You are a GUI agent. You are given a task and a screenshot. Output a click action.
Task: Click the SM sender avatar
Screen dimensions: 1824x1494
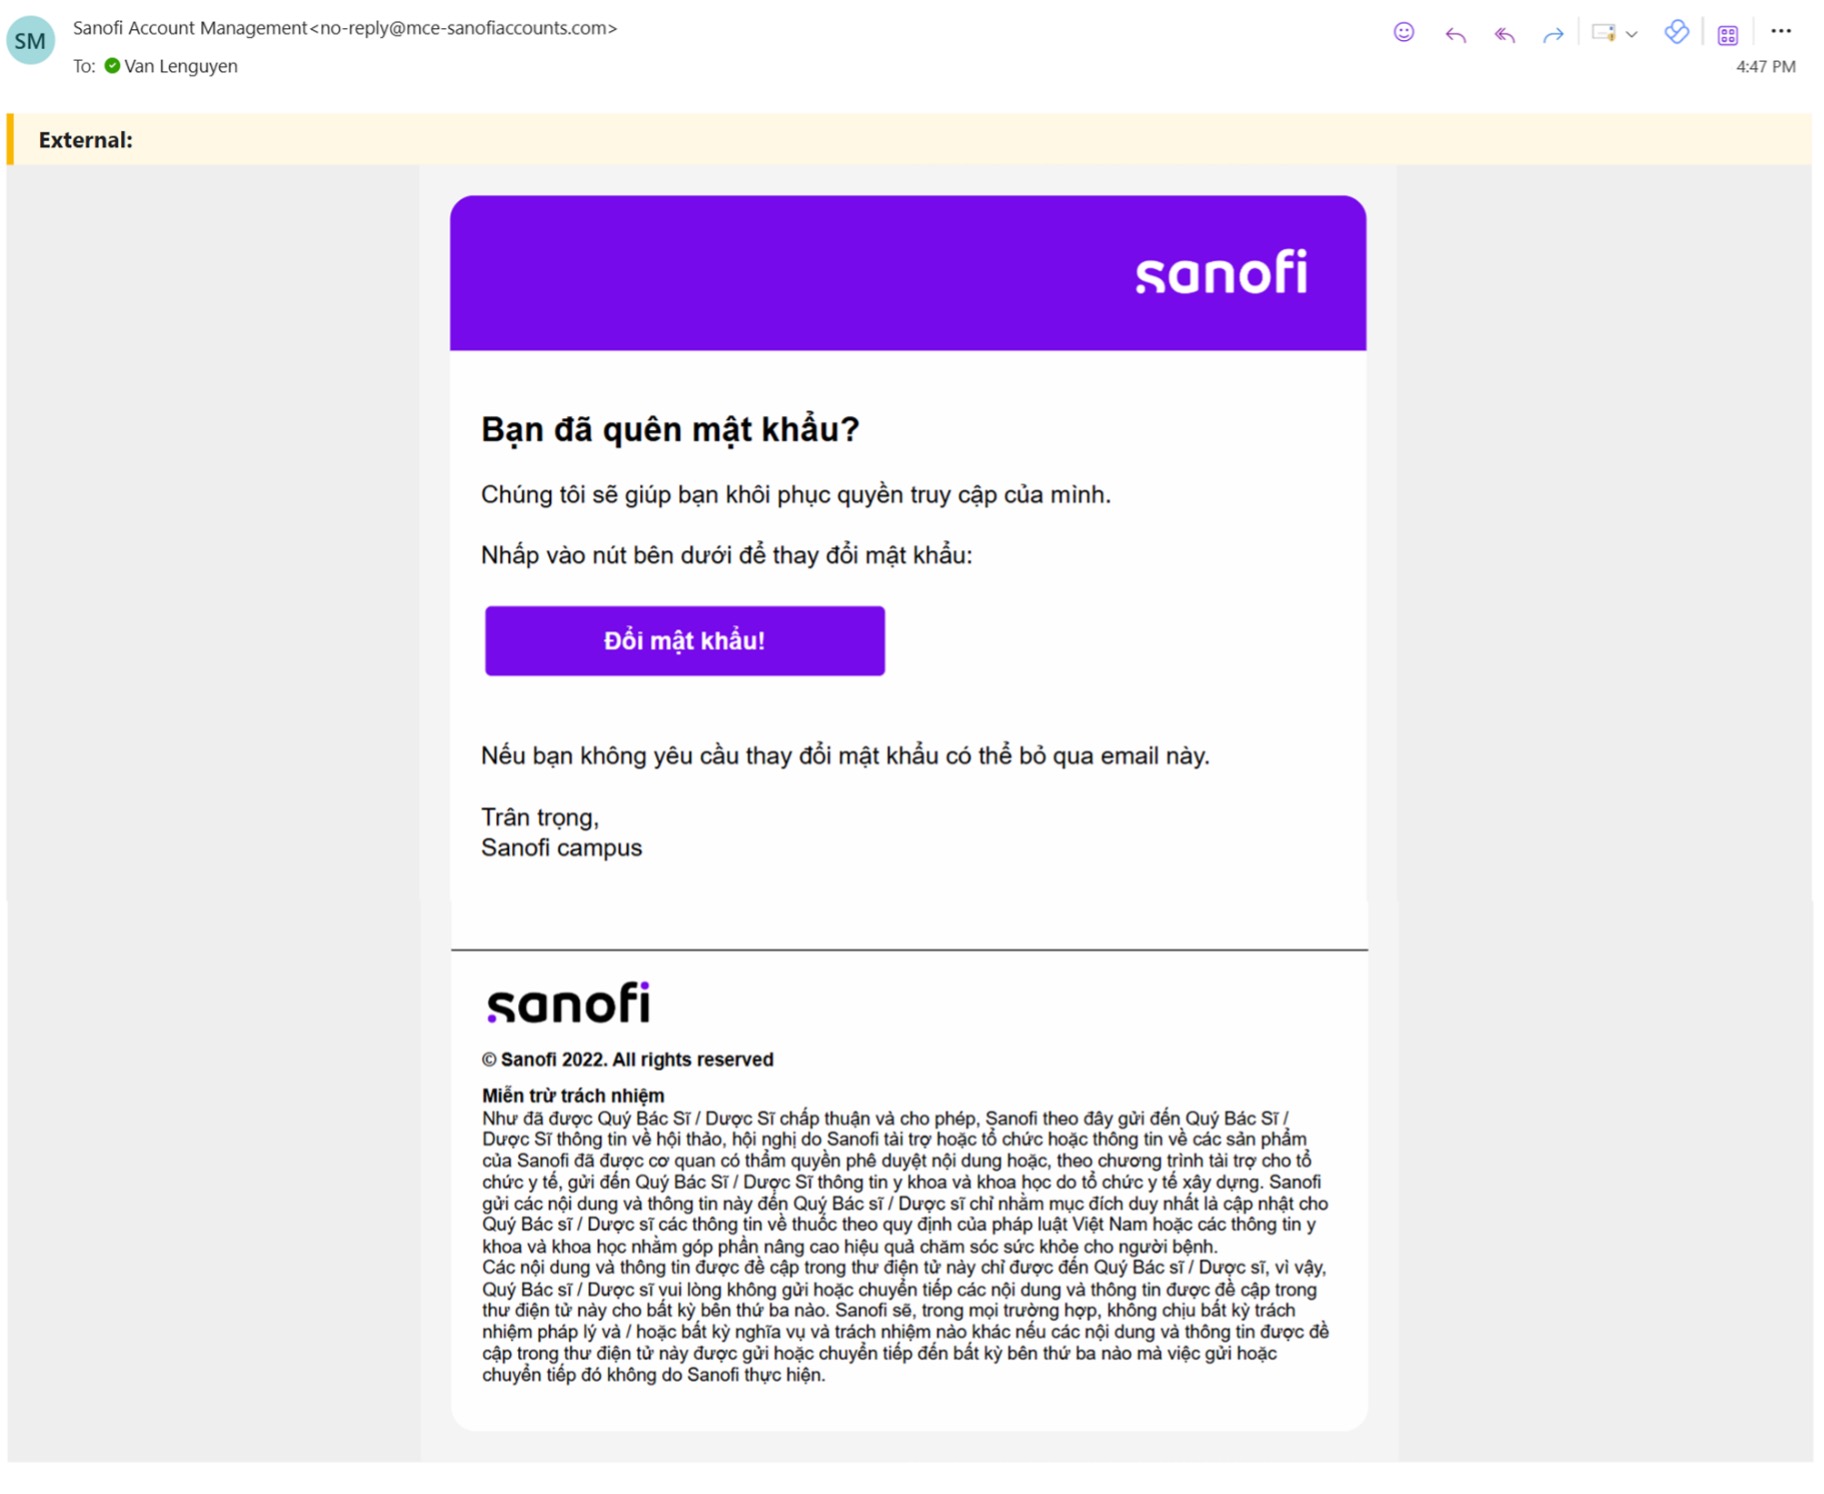pyautogui.click(x=30, y=41)
